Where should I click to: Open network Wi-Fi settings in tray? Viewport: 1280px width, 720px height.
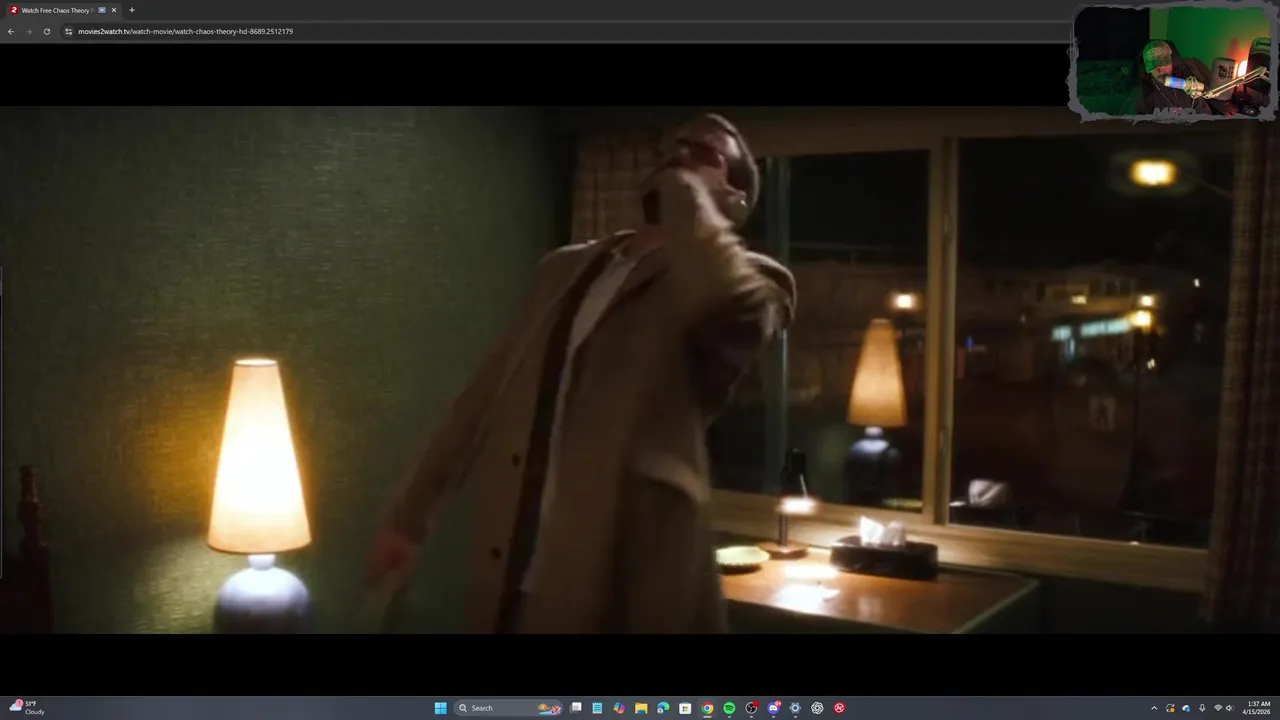pyautogui.click(x=1218, y=708)
